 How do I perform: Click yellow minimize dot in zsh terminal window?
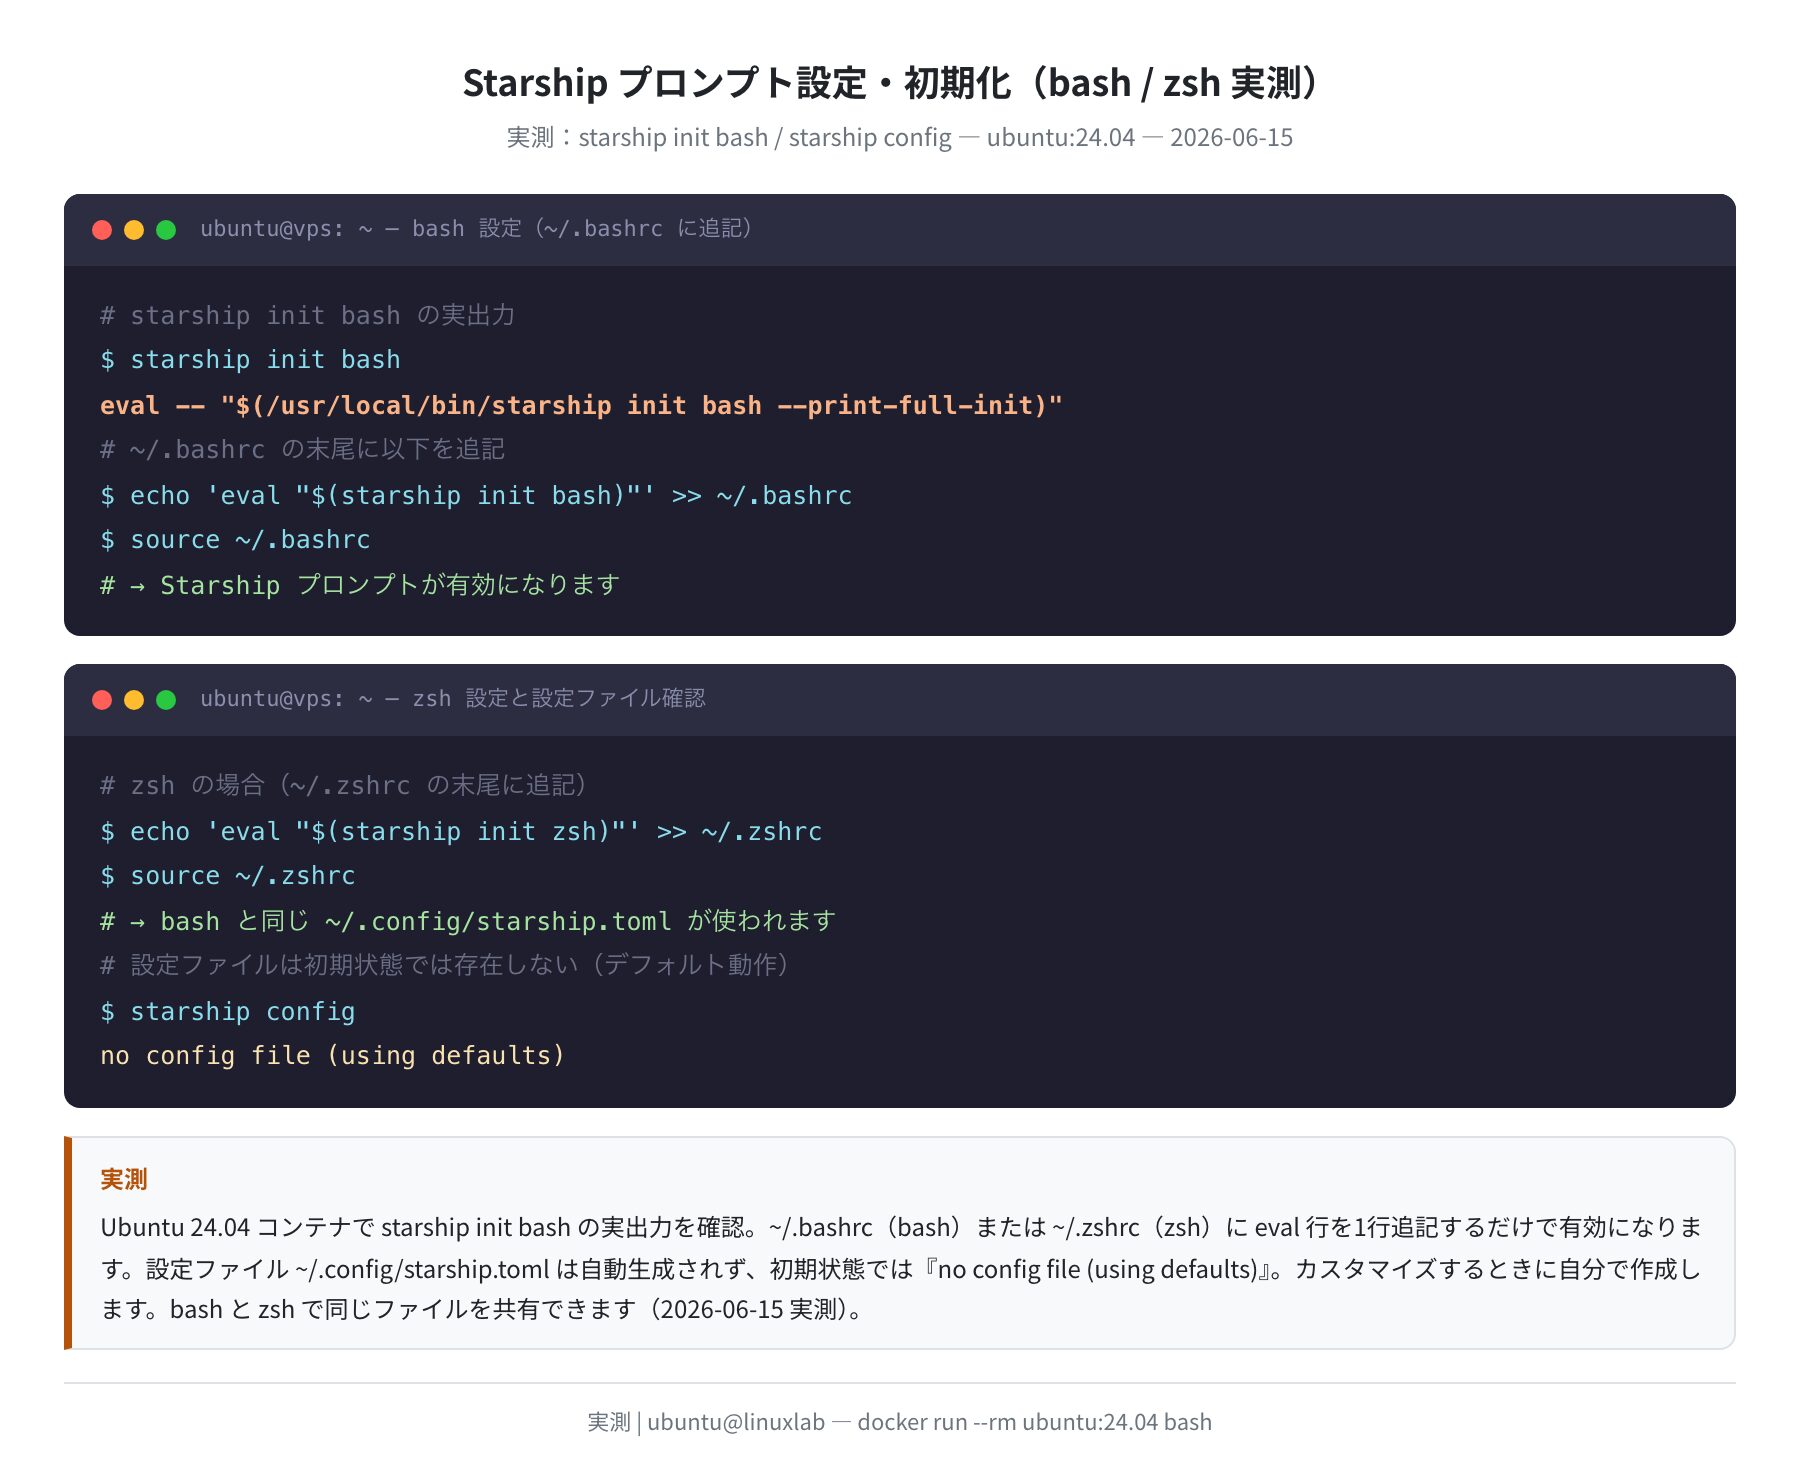click(x=134, y=700)
